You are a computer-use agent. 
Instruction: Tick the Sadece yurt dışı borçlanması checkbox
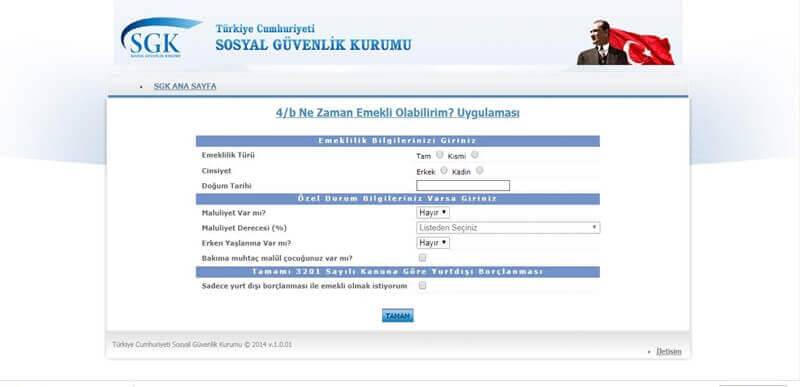click(x=422, y=286)
